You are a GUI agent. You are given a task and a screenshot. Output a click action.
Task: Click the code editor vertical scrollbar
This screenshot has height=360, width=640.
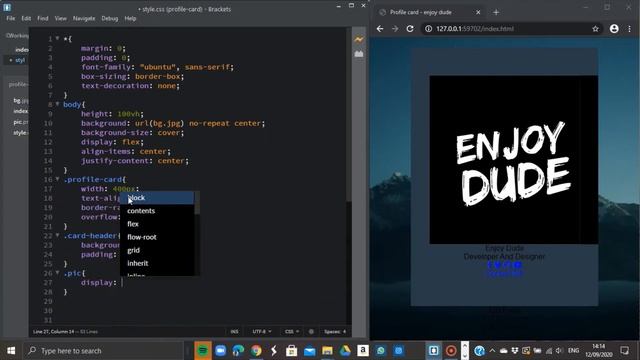(349, 114)
